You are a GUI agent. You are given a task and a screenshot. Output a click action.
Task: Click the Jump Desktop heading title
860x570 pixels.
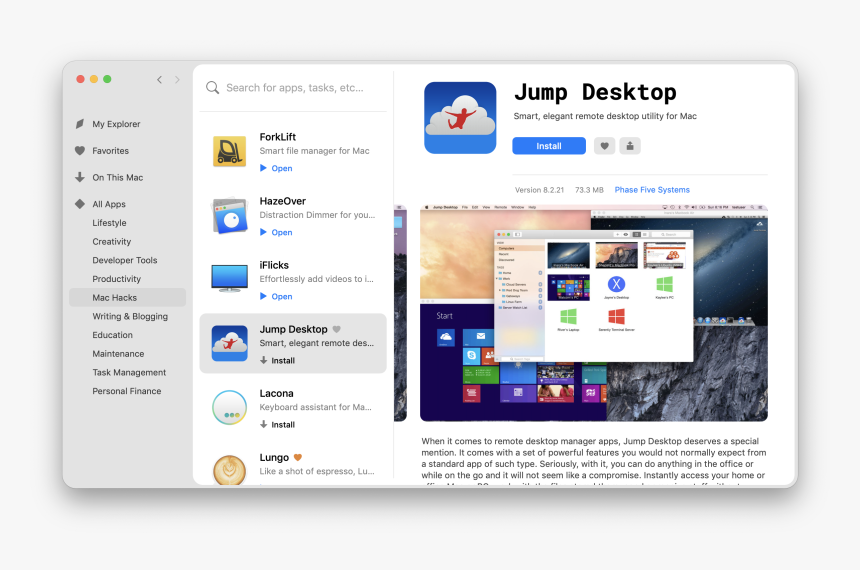595,92
